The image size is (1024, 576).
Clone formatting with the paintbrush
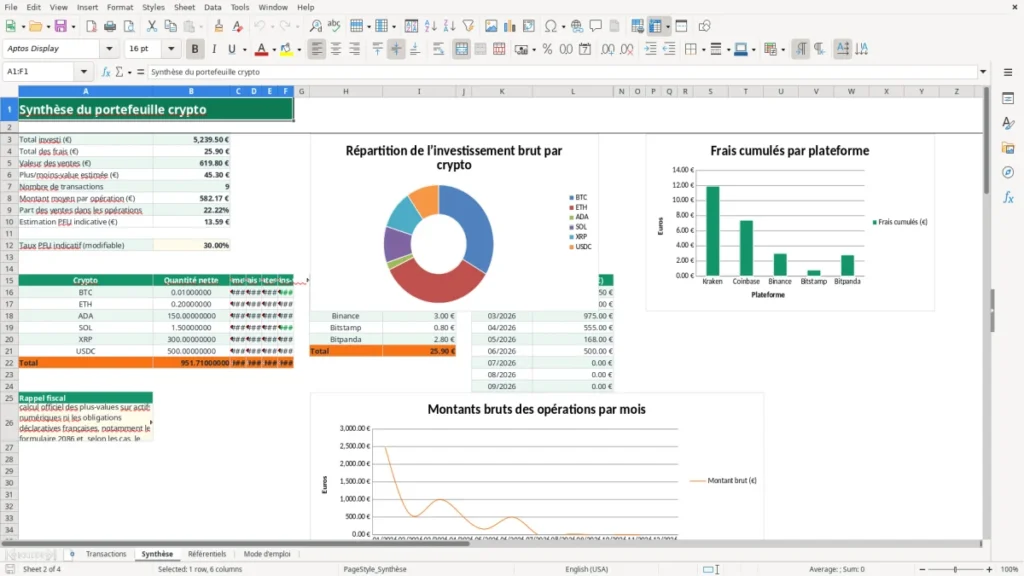(218, 26)
